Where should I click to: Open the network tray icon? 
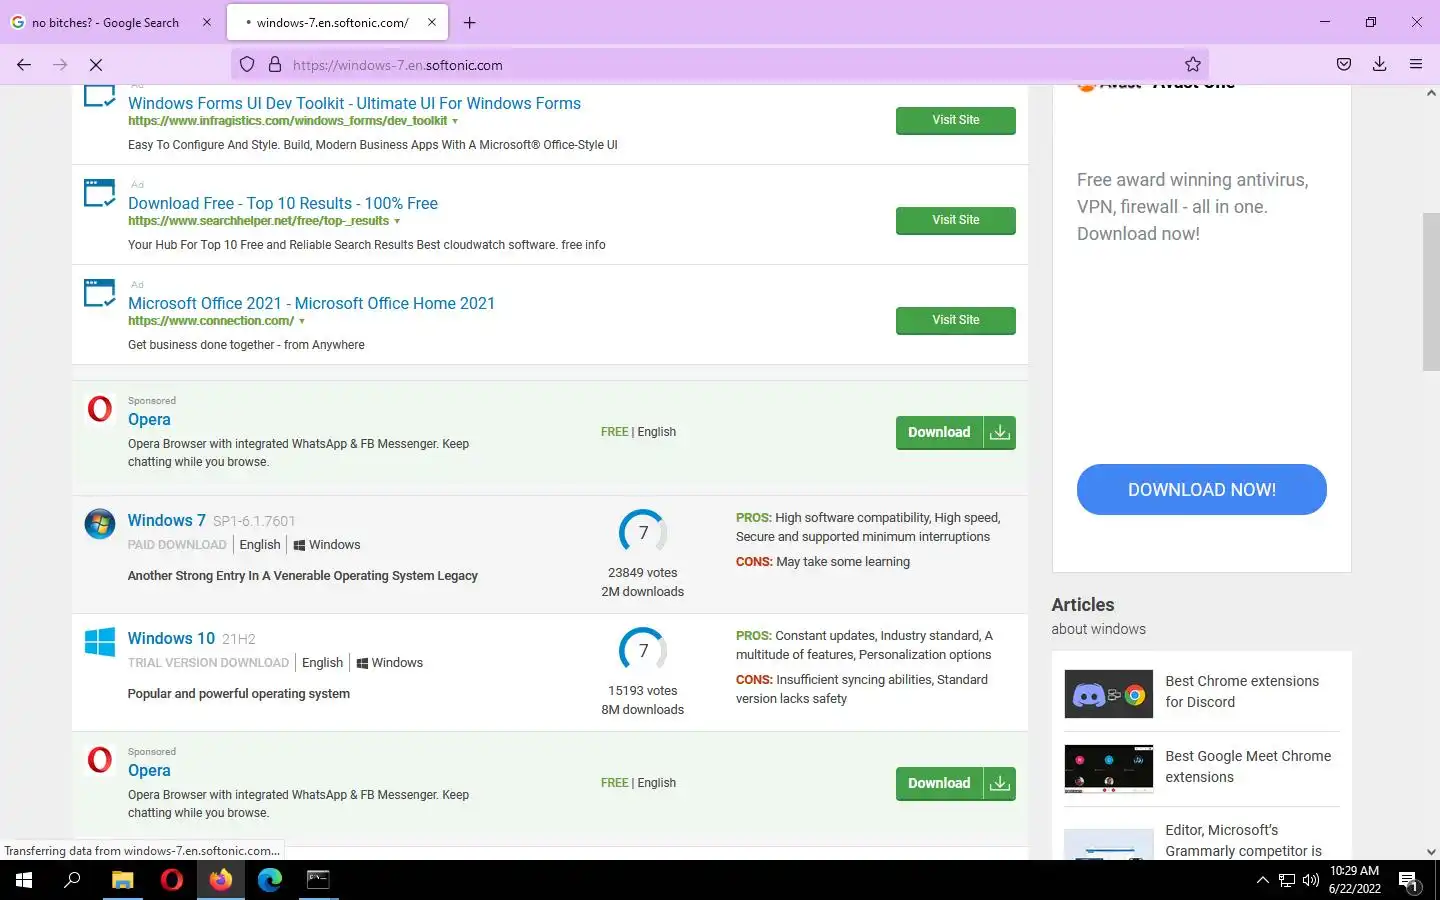point(1287,880)
